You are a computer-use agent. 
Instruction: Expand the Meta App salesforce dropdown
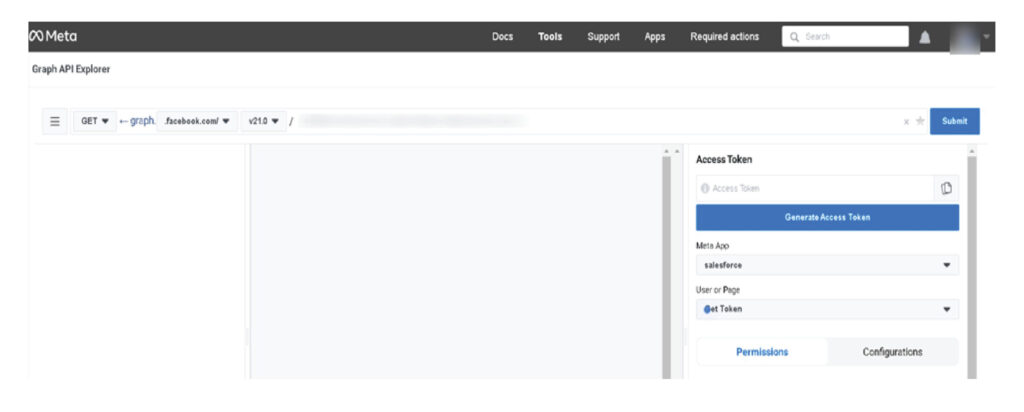tap(827, 265)
